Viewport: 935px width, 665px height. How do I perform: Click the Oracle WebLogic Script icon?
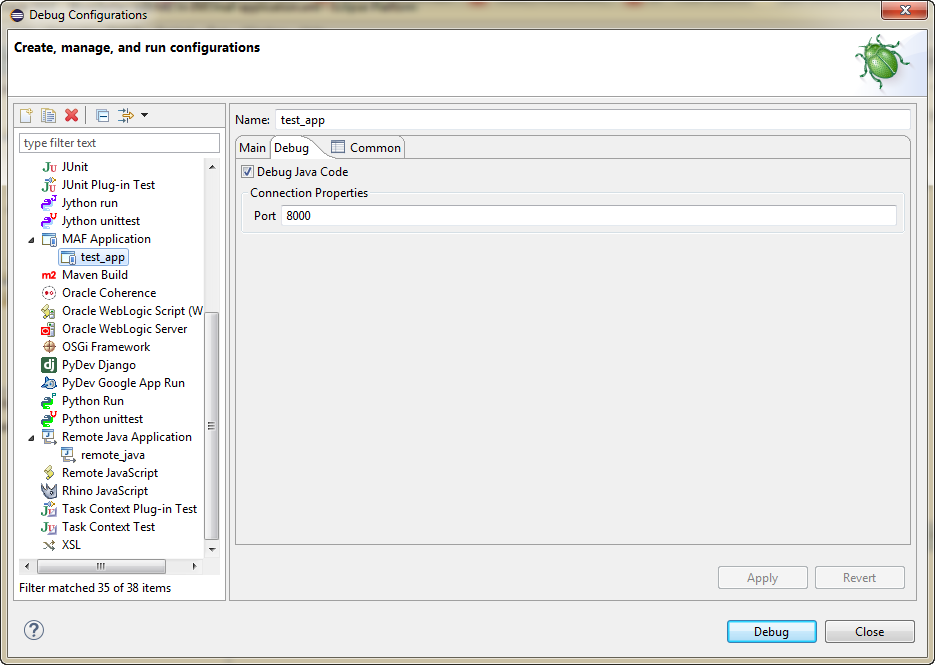point(49,311)
